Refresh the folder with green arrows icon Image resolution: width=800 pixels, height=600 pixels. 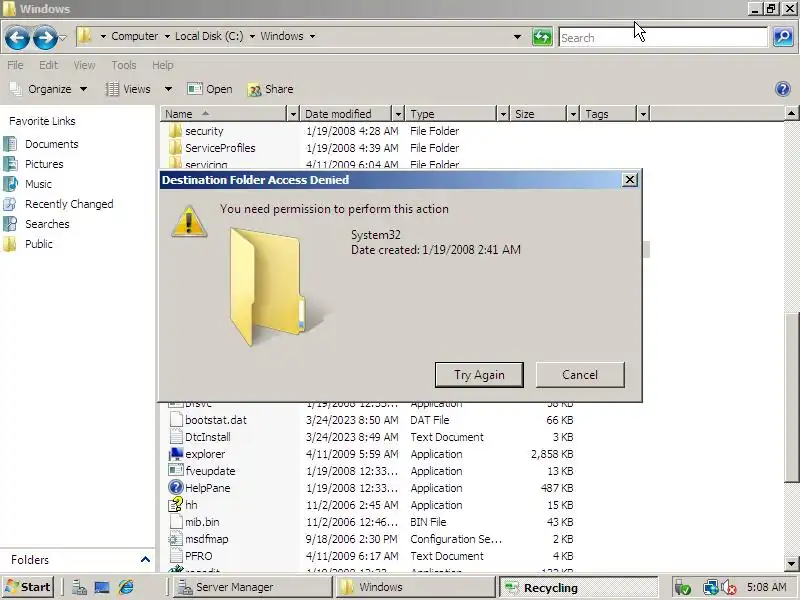click(542, 37)
